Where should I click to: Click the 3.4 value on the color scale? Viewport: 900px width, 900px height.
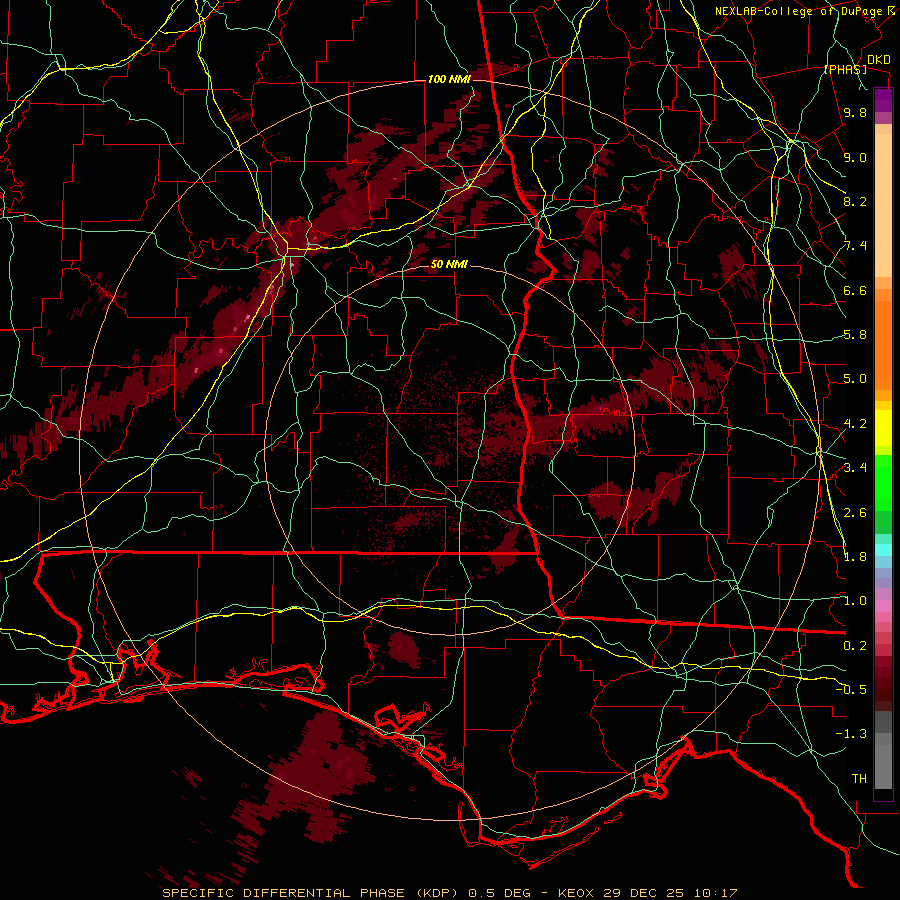pos(855,468)
